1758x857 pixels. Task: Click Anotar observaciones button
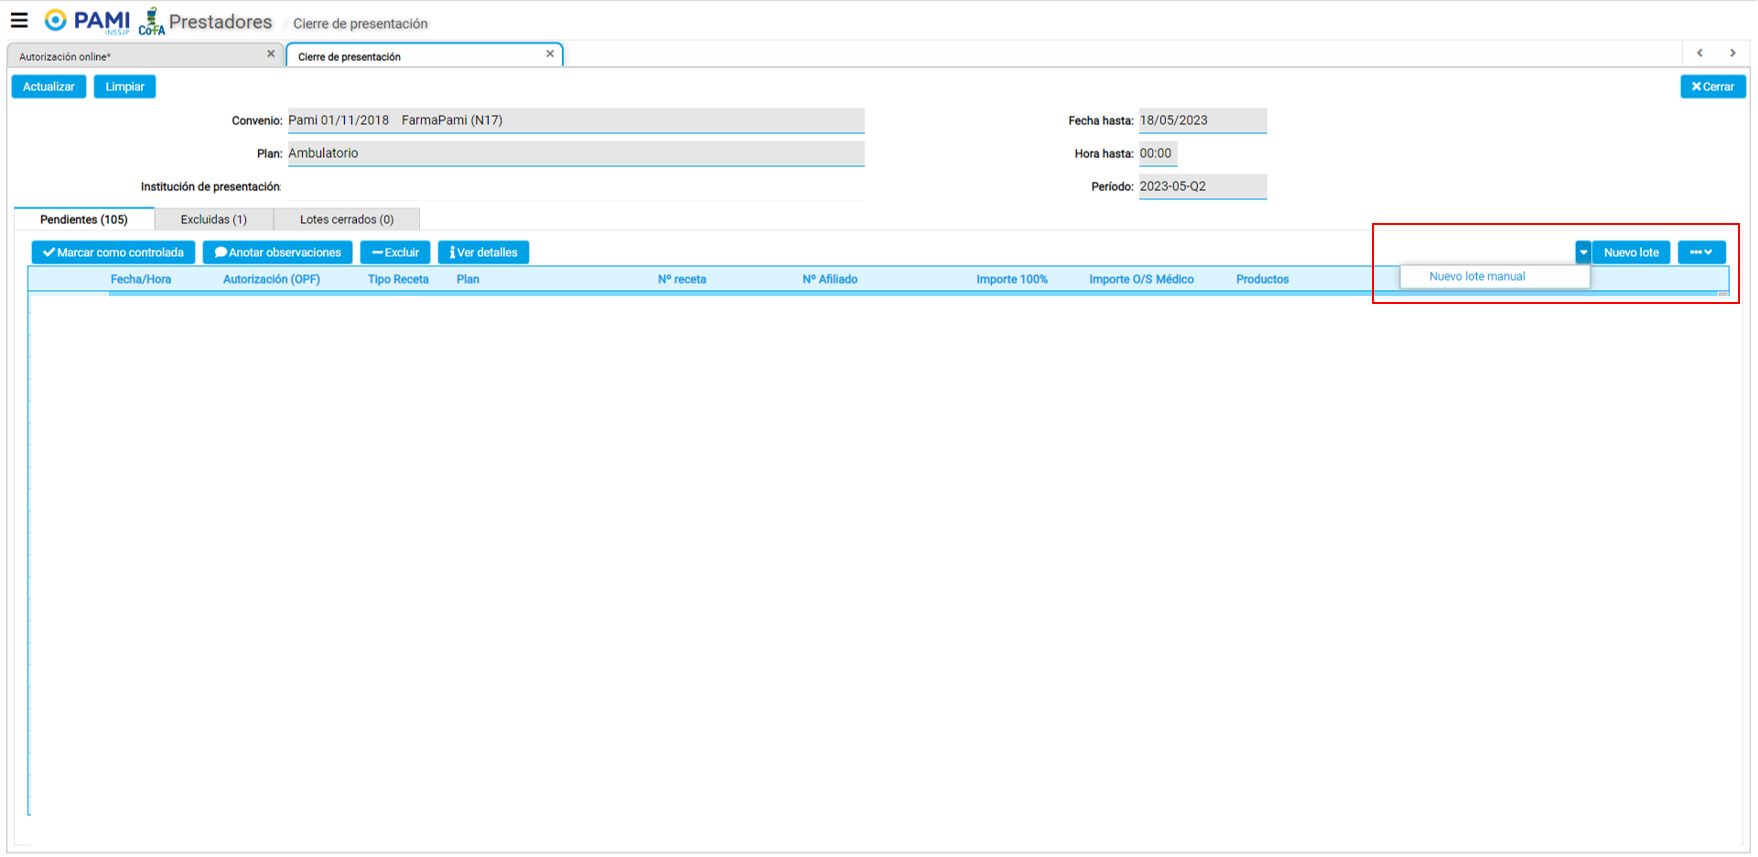tap(278, 253)
